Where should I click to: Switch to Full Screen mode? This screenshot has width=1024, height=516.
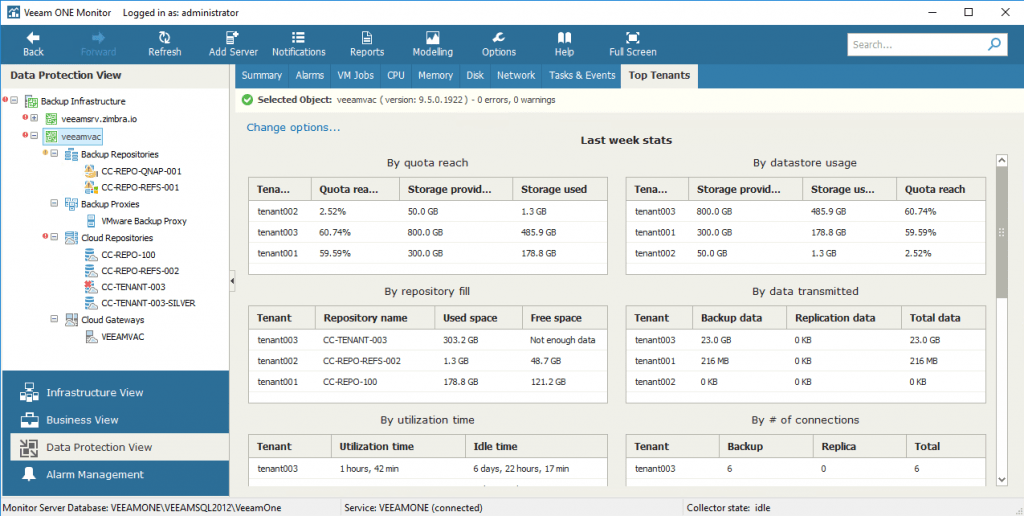(x=632, y=44)
